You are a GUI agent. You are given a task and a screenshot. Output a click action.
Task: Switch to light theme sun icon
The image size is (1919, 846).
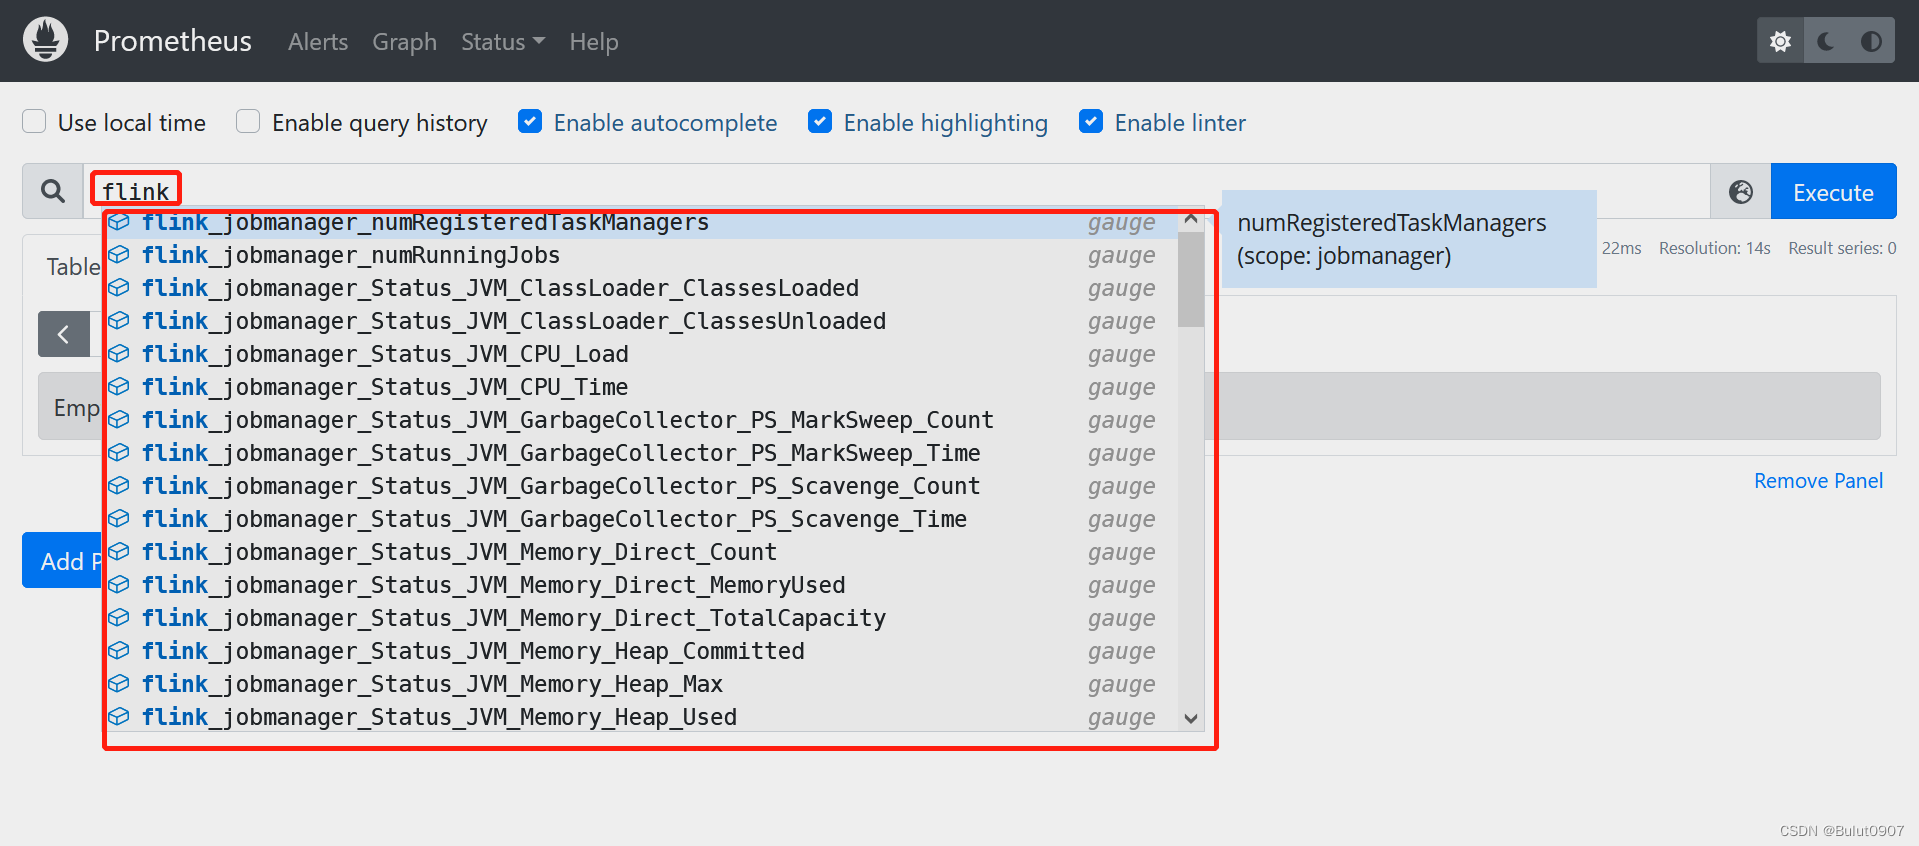(1780, 41)
